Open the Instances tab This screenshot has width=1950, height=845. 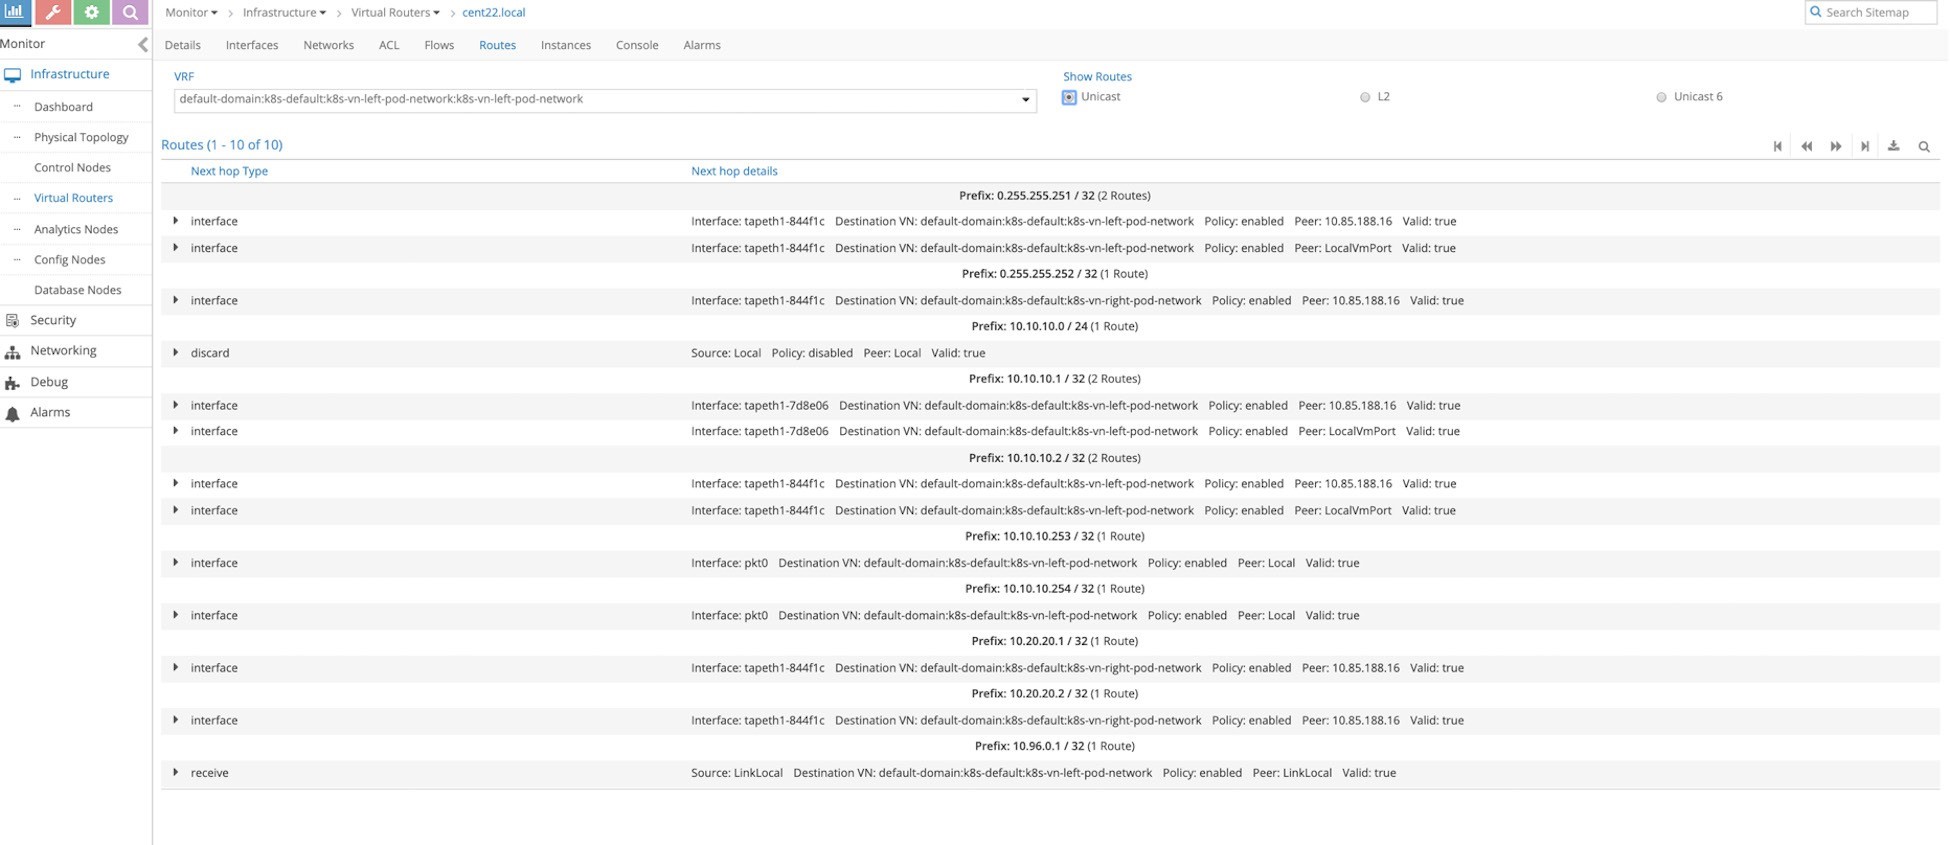(566, 45)
